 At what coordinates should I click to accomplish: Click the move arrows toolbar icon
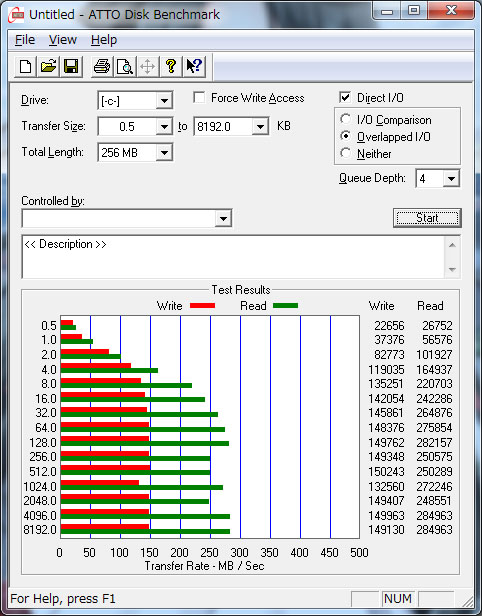[148, 66]
